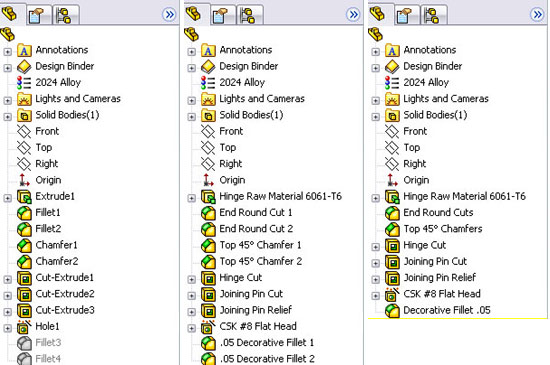Expand Design Binder in the left panel
550x365 pixels.
(7, 68)
